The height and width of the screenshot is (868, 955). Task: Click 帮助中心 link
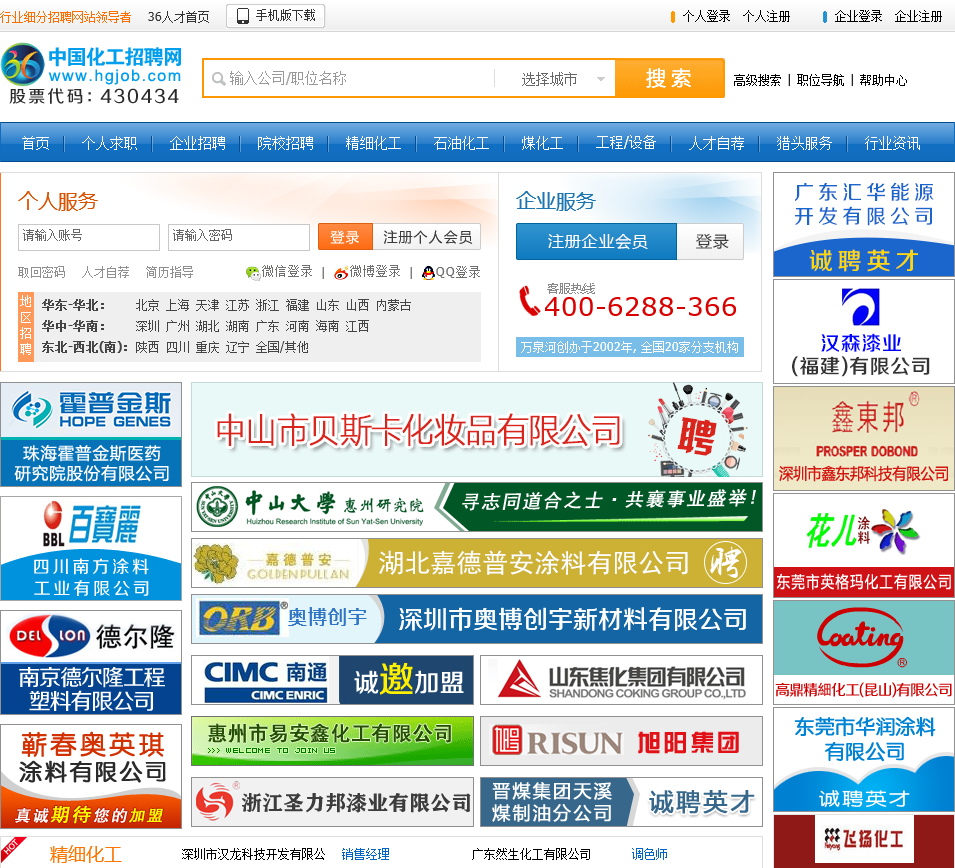[883, 80]
